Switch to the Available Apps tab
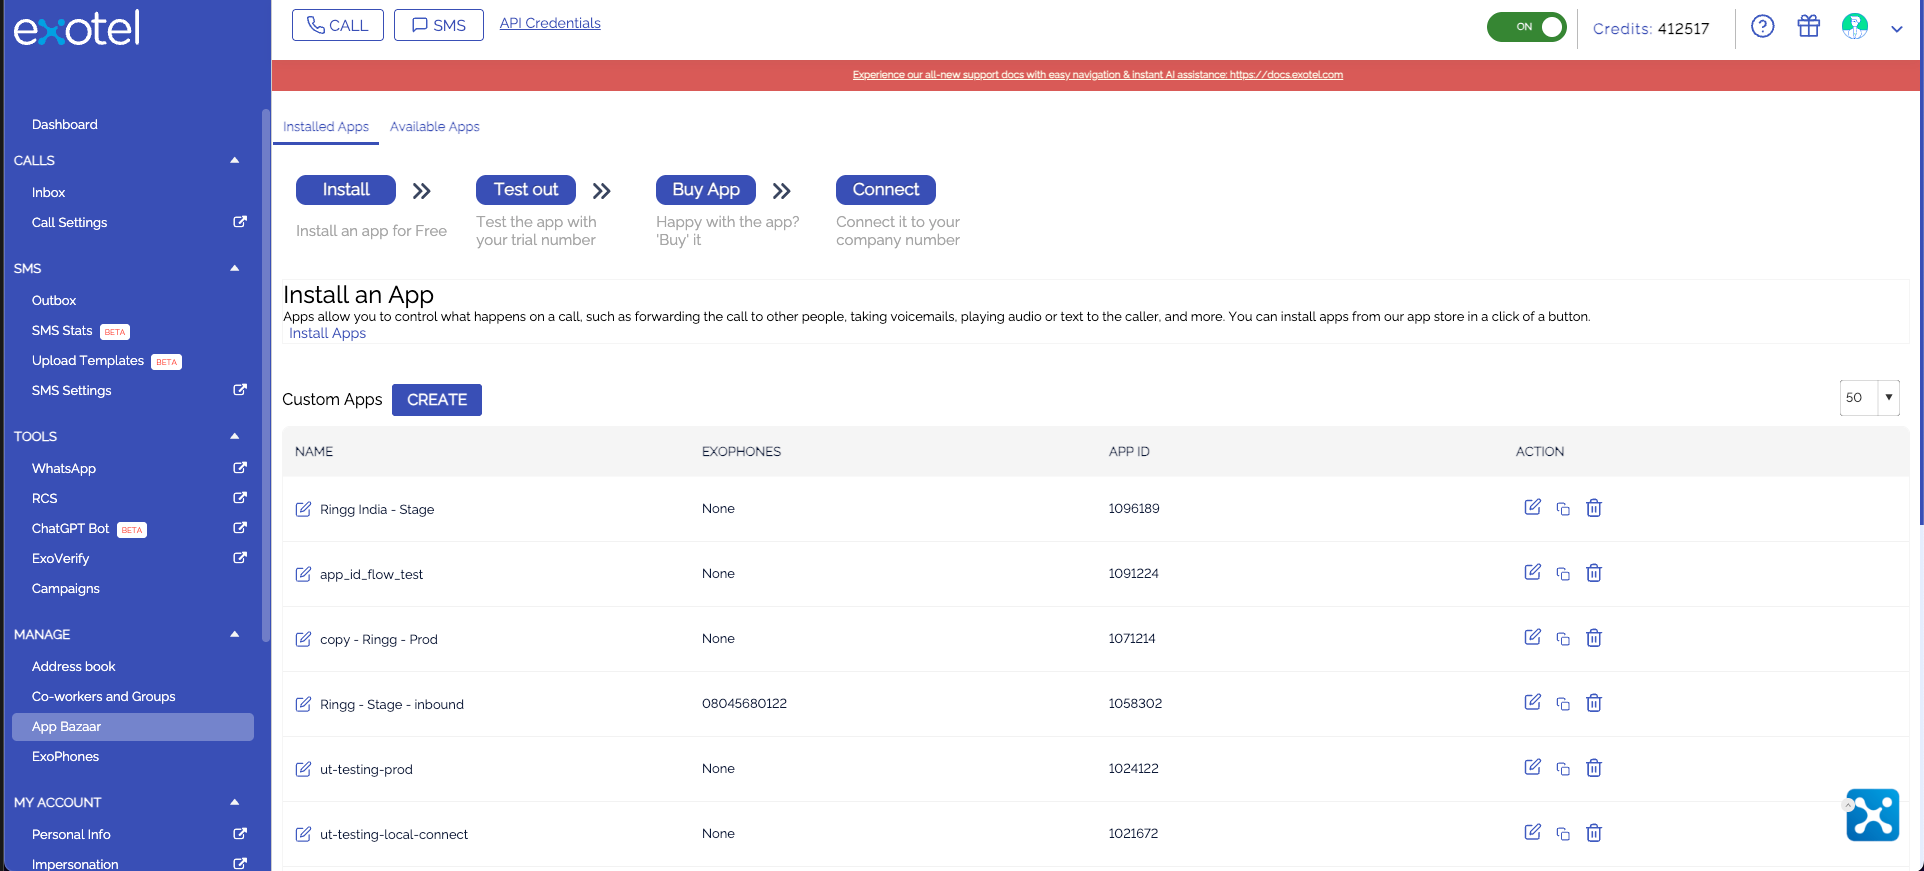Viewport: 1924px width, 871px height. click(434, 126)
